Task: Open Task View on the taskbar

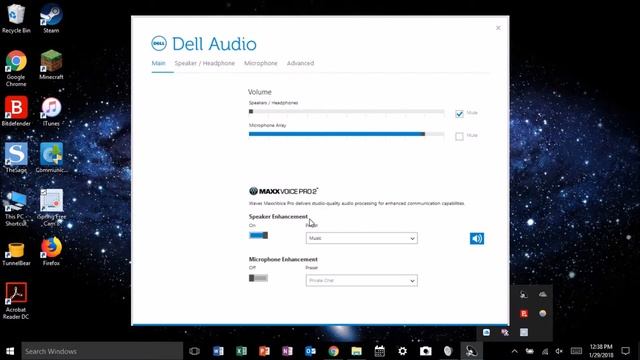Action: 194,351
